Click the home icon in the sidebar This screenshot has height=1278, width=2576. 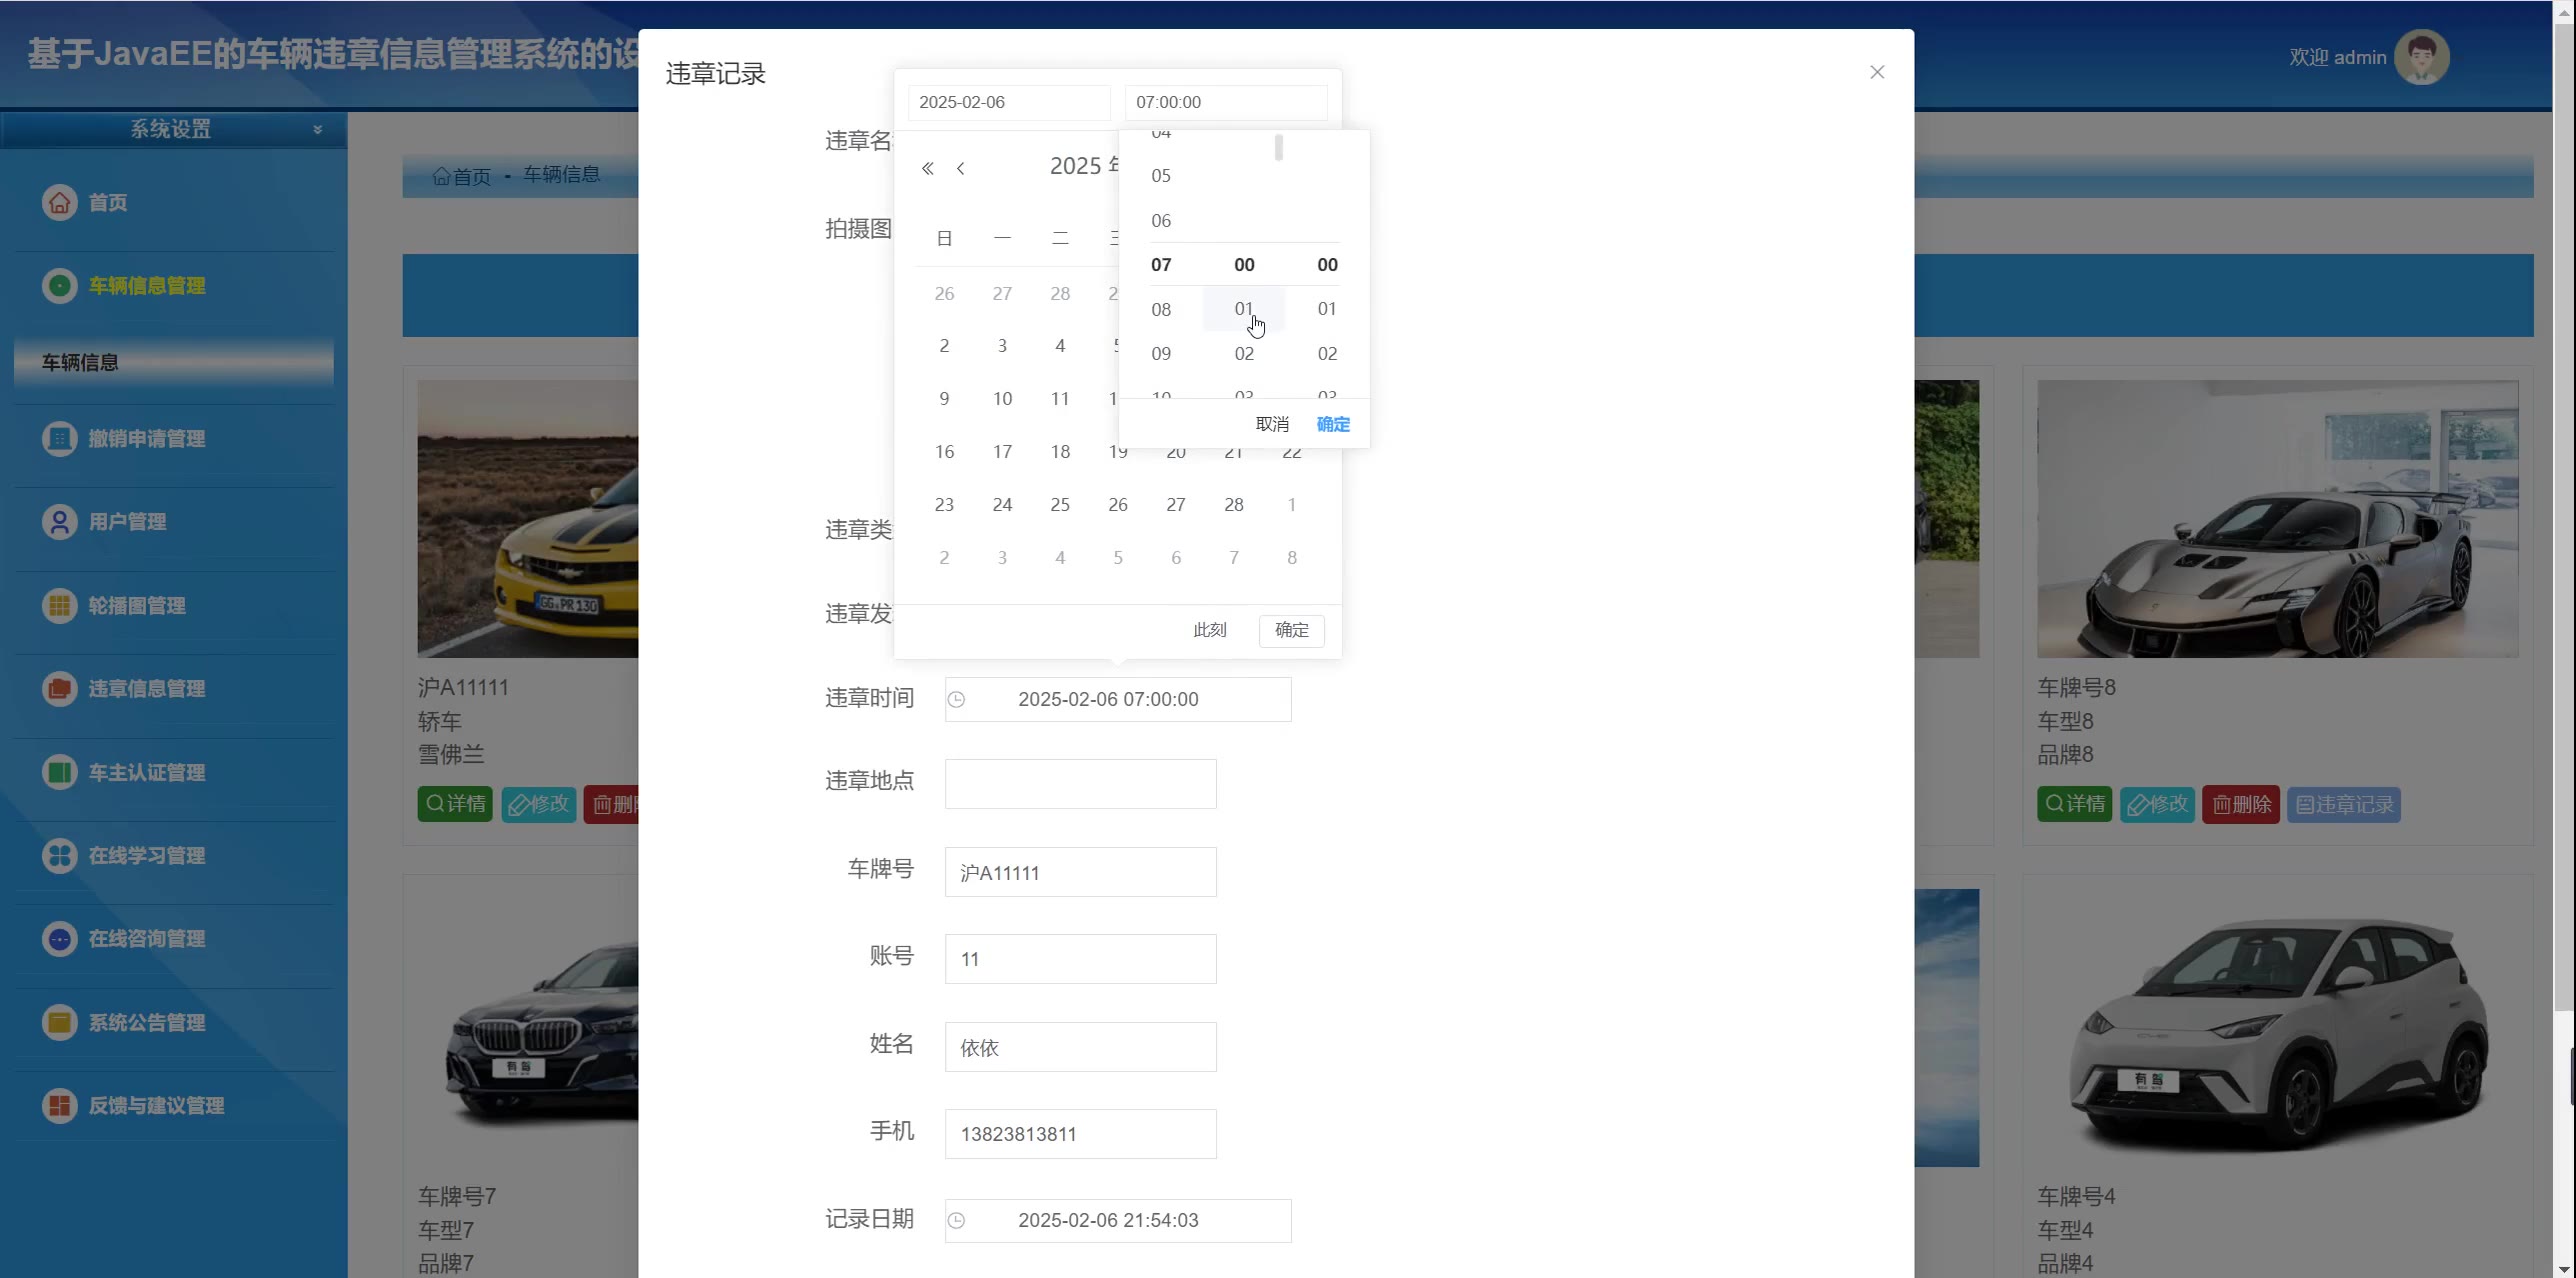point(60,202)
